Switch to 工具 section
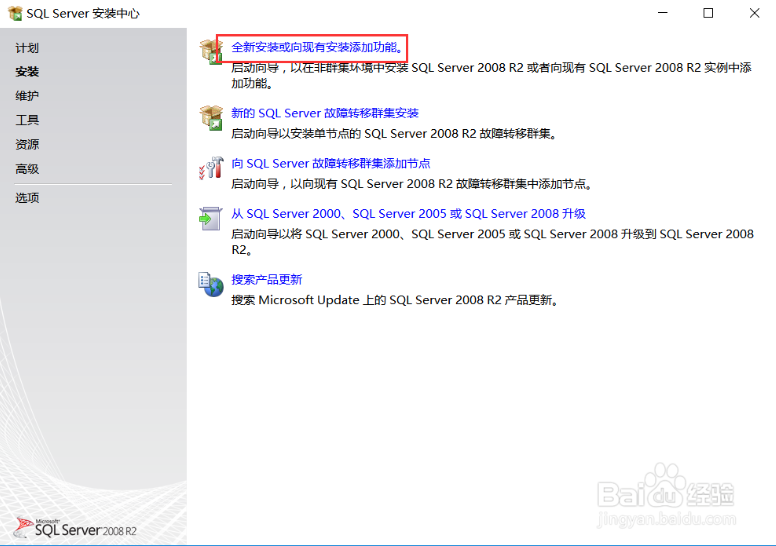Viewport: 776px width, 546px height. pyautogui.click(x=27, y=120)
